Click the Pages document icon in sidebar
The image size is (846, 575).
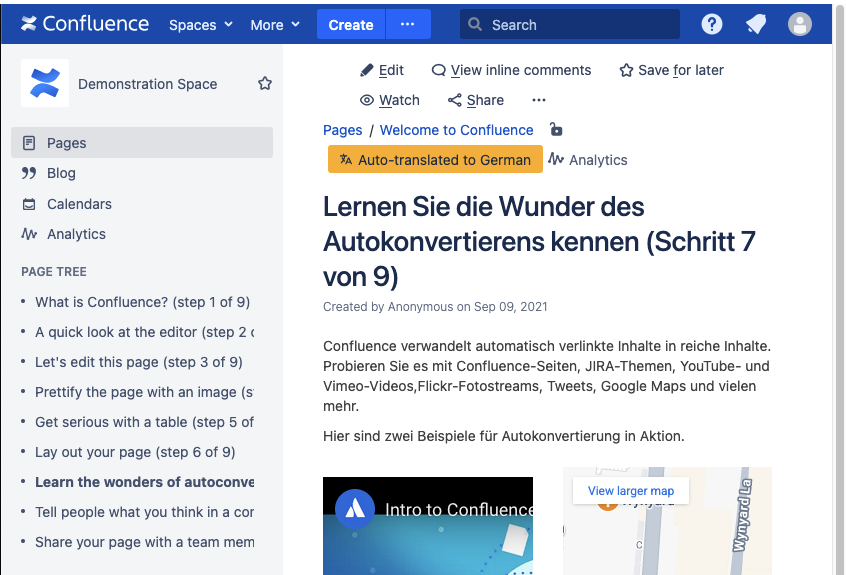pos(29,143)
